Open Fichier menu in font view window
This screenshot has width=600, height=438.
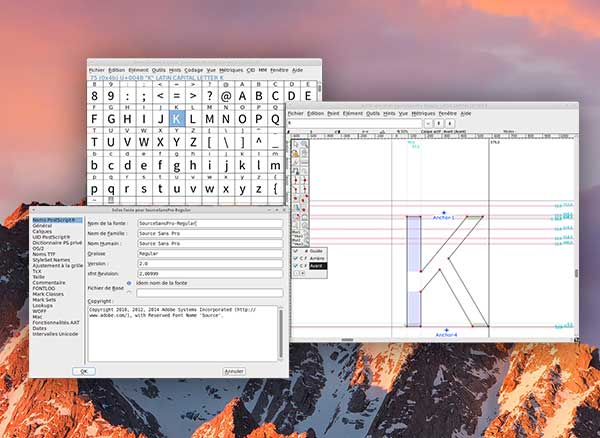97,70
